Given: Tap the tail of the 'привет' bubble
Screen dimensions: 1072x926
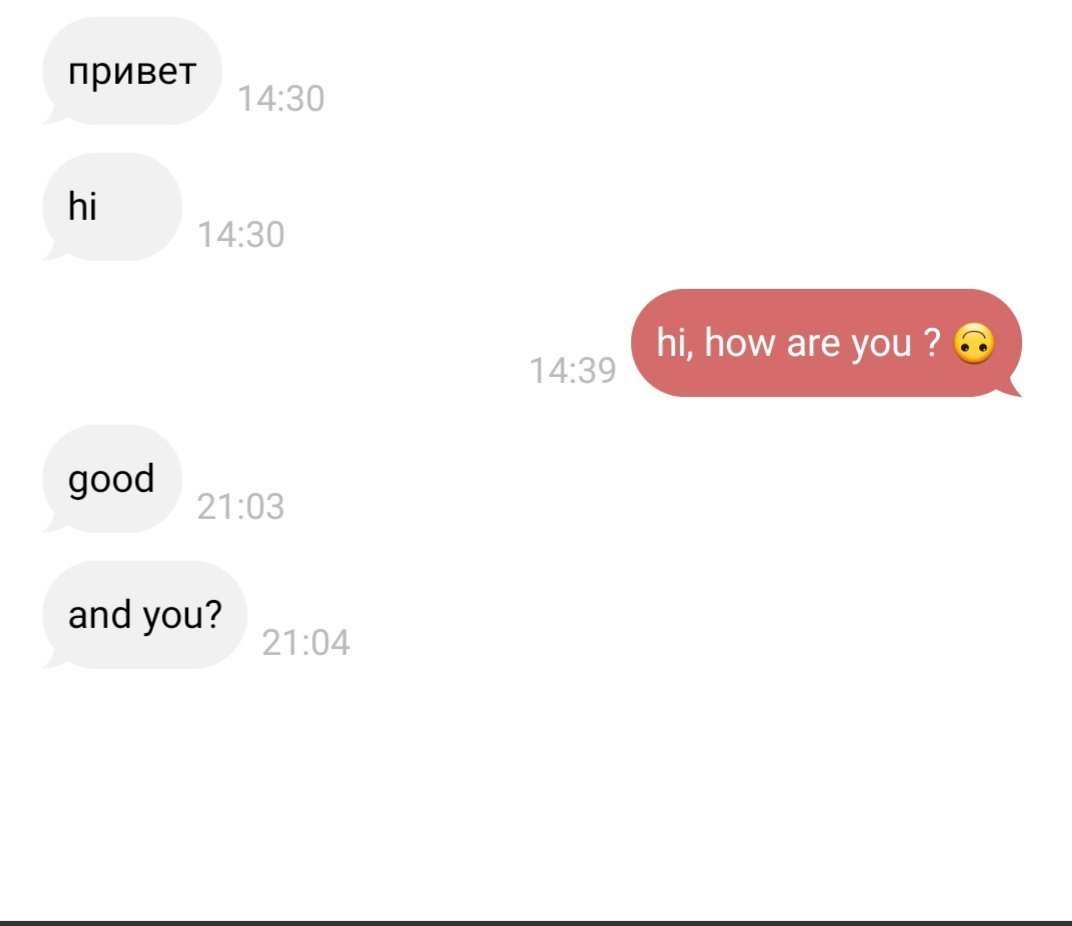Looking at the screenshot, I should tap(55, 117).
